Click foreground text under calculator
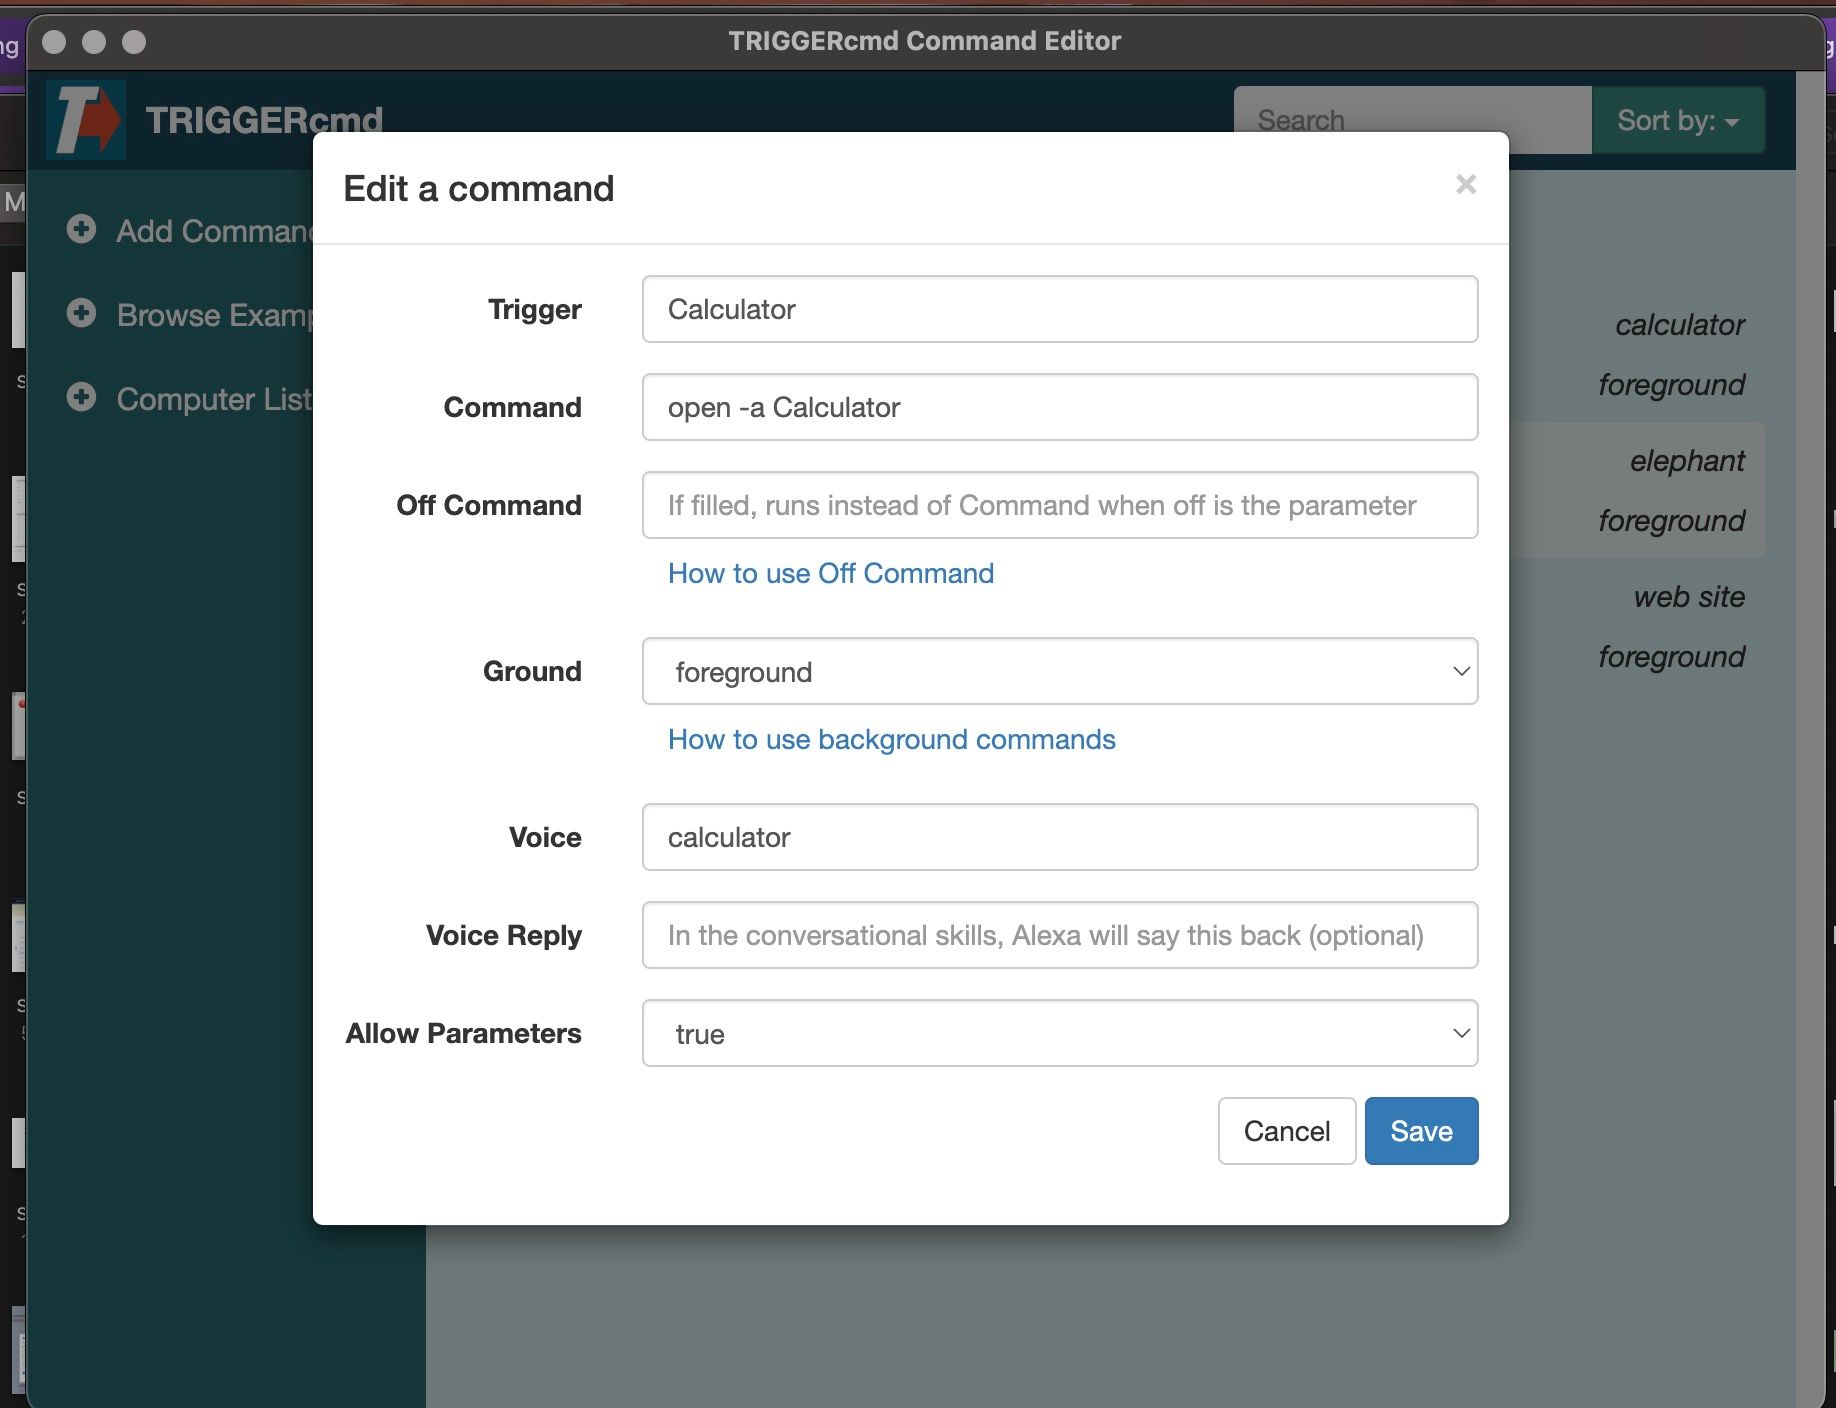Screen dimensions: 1836x1408 pos(1671,384)
